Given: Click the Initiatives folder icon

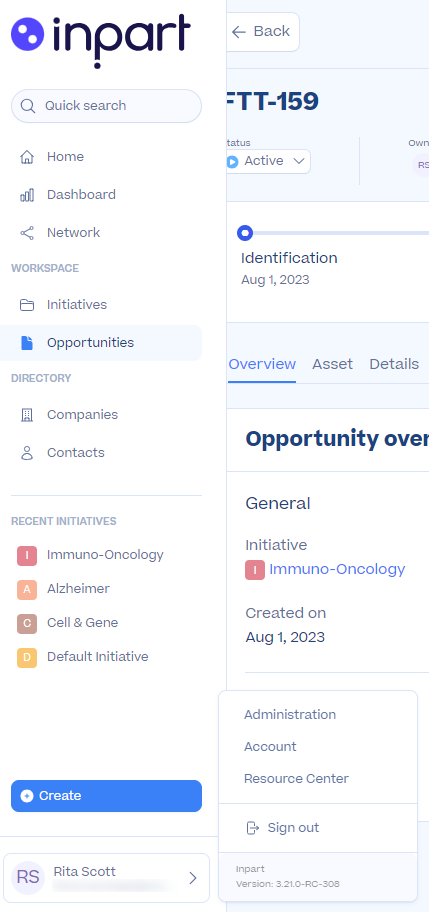Looking at the screenshot, I should [x=27, y=305].
